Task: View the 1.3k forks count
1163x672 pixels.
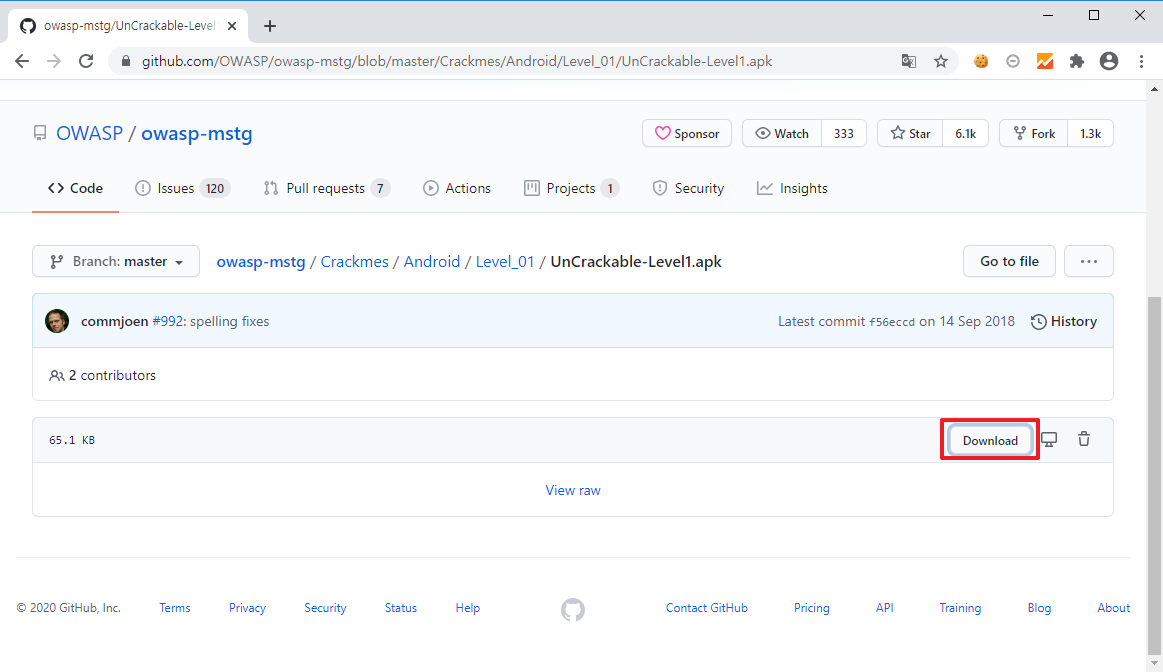Action: [1090, 134]
